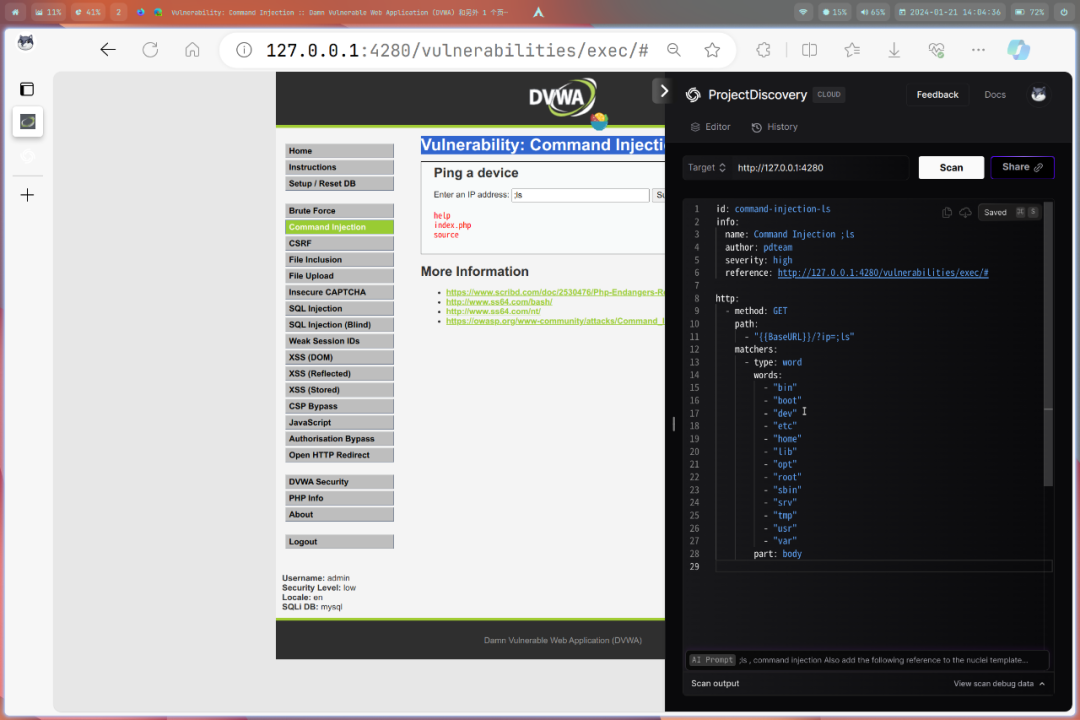
Task: Open the downloads arrow icon
Action: click(x=894, y=50)
